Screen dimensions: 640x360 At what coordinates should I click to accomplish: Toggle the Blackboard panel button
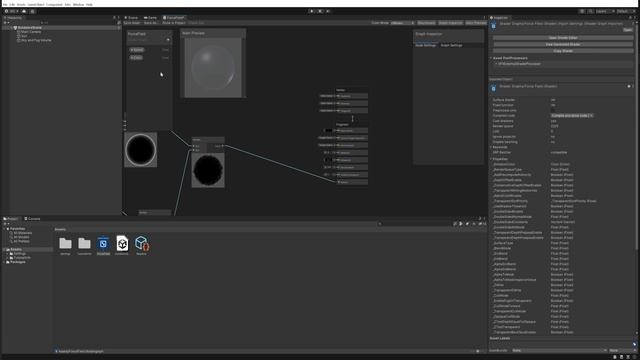[x=427, y=23]
